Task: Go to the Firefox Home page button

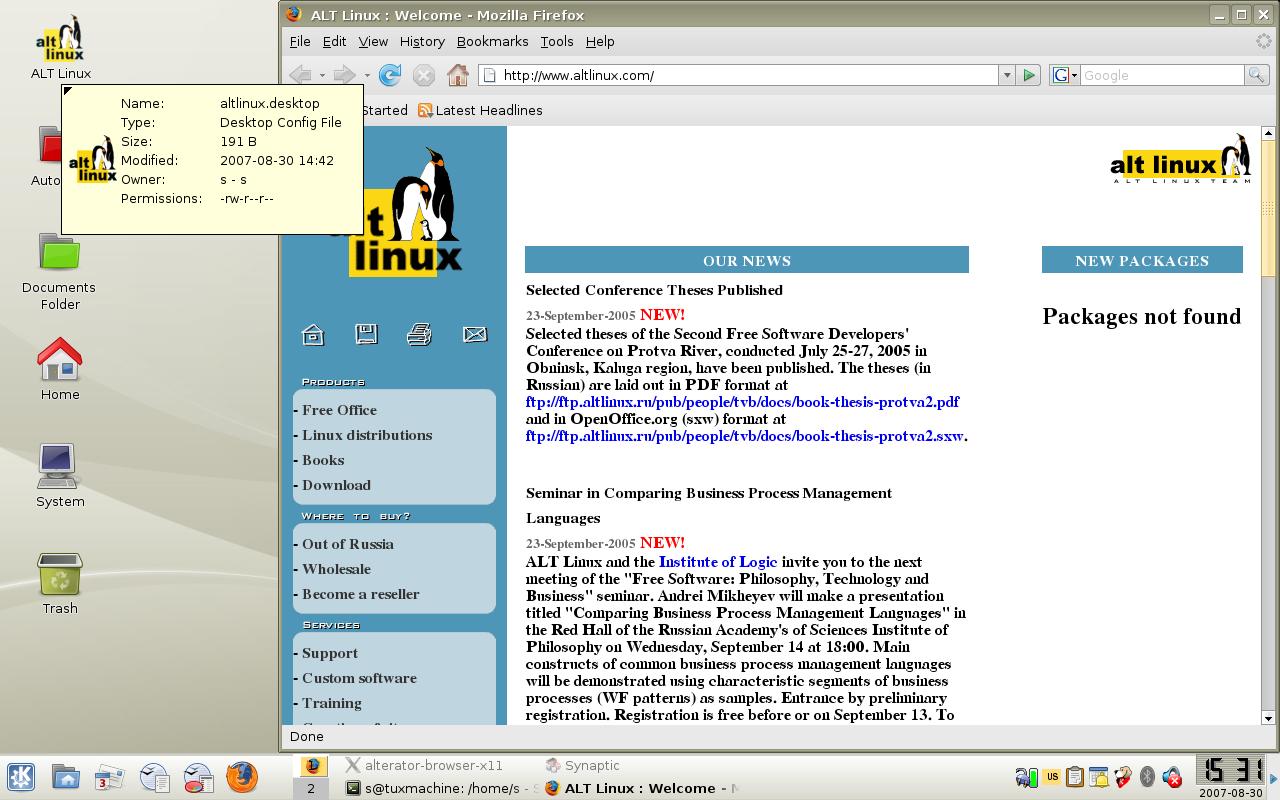Action: tap(458, 75)
